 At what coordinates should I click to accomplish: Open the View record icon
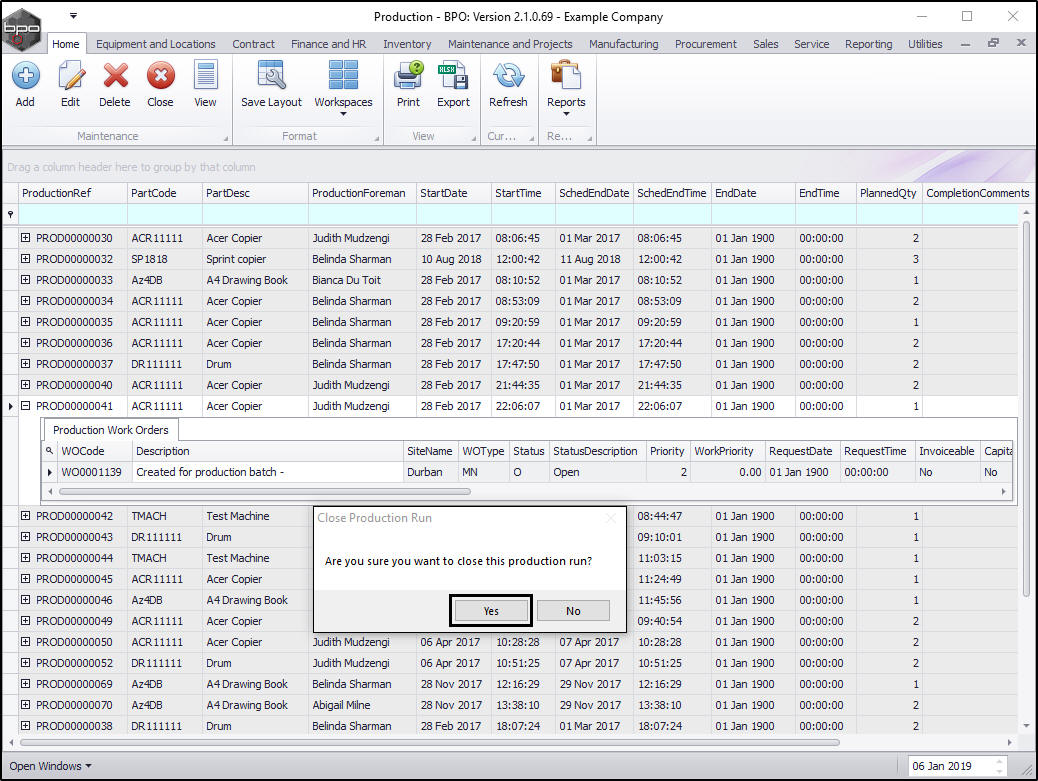tap(205, 84)
